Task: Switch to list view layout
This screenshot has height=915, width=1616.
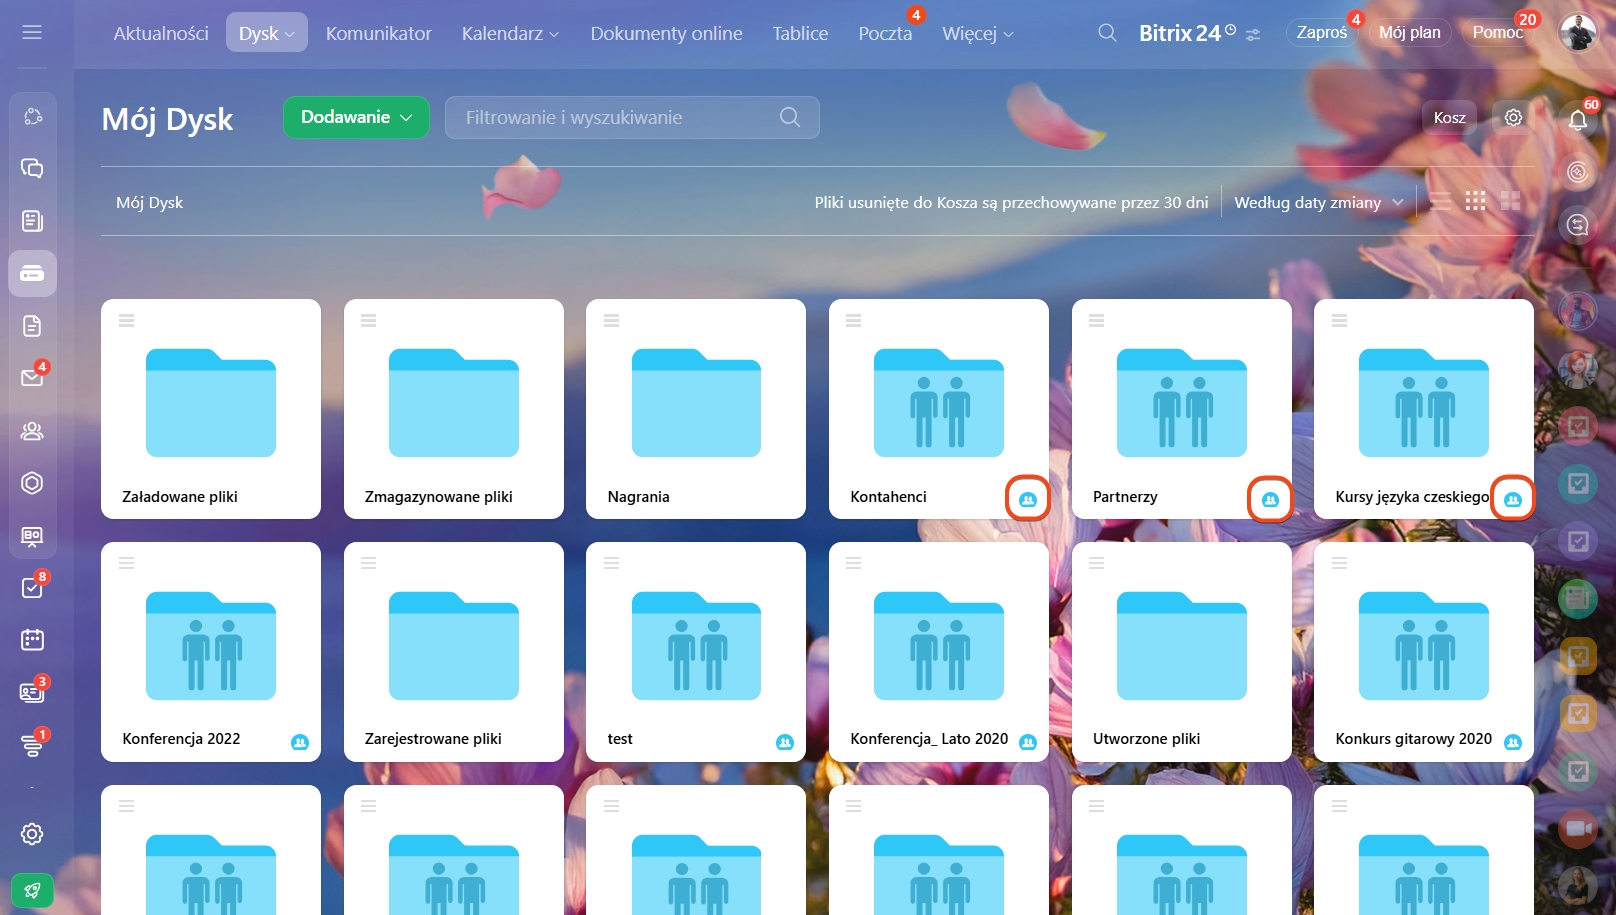Action: tap(1440, 201)
